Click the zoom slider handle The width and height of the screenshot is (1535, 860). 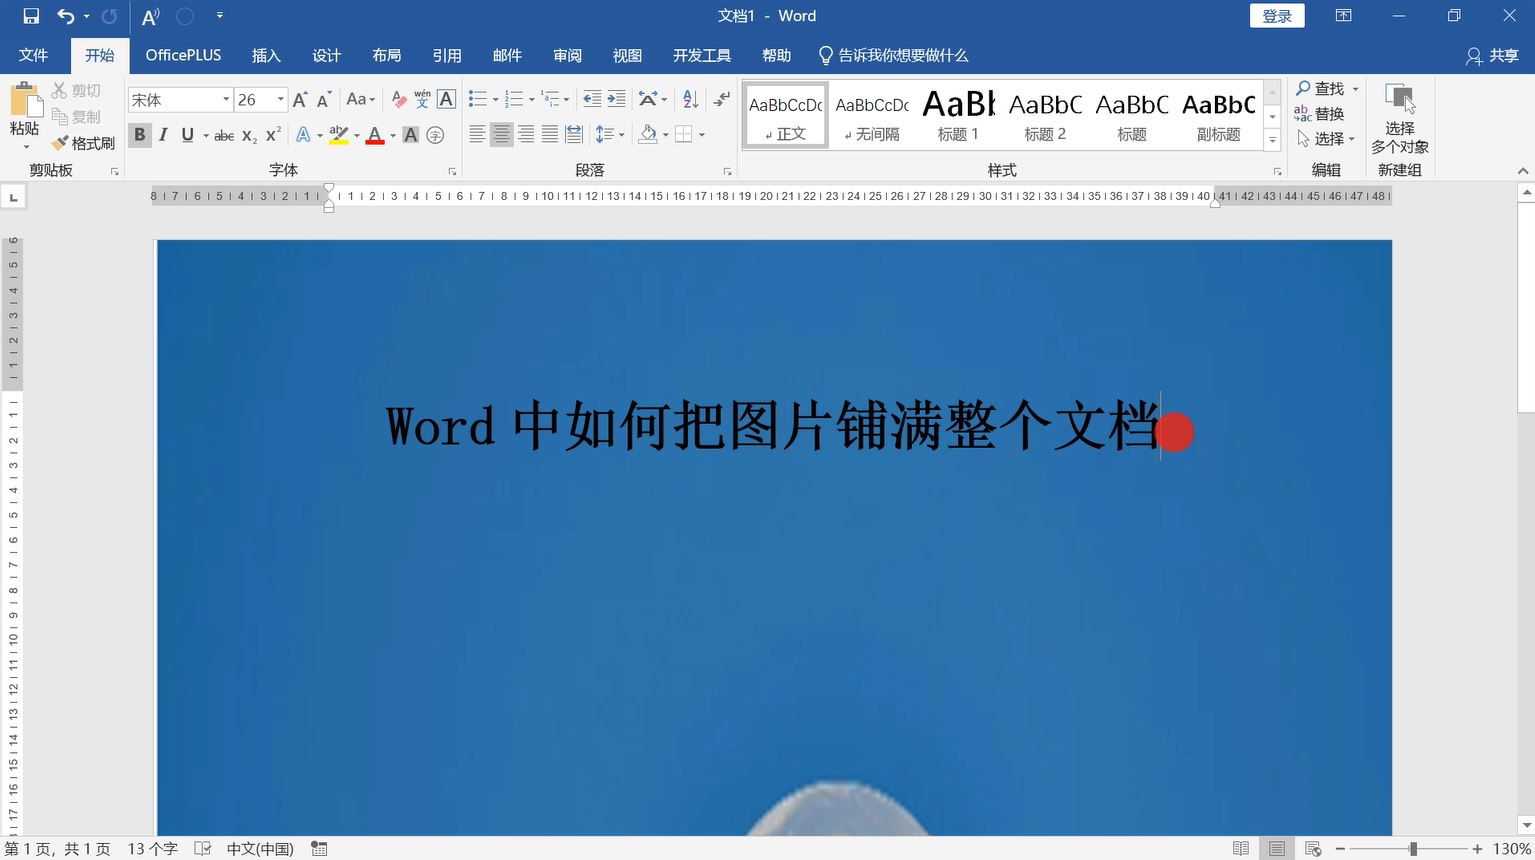(x=1413, y=849)
